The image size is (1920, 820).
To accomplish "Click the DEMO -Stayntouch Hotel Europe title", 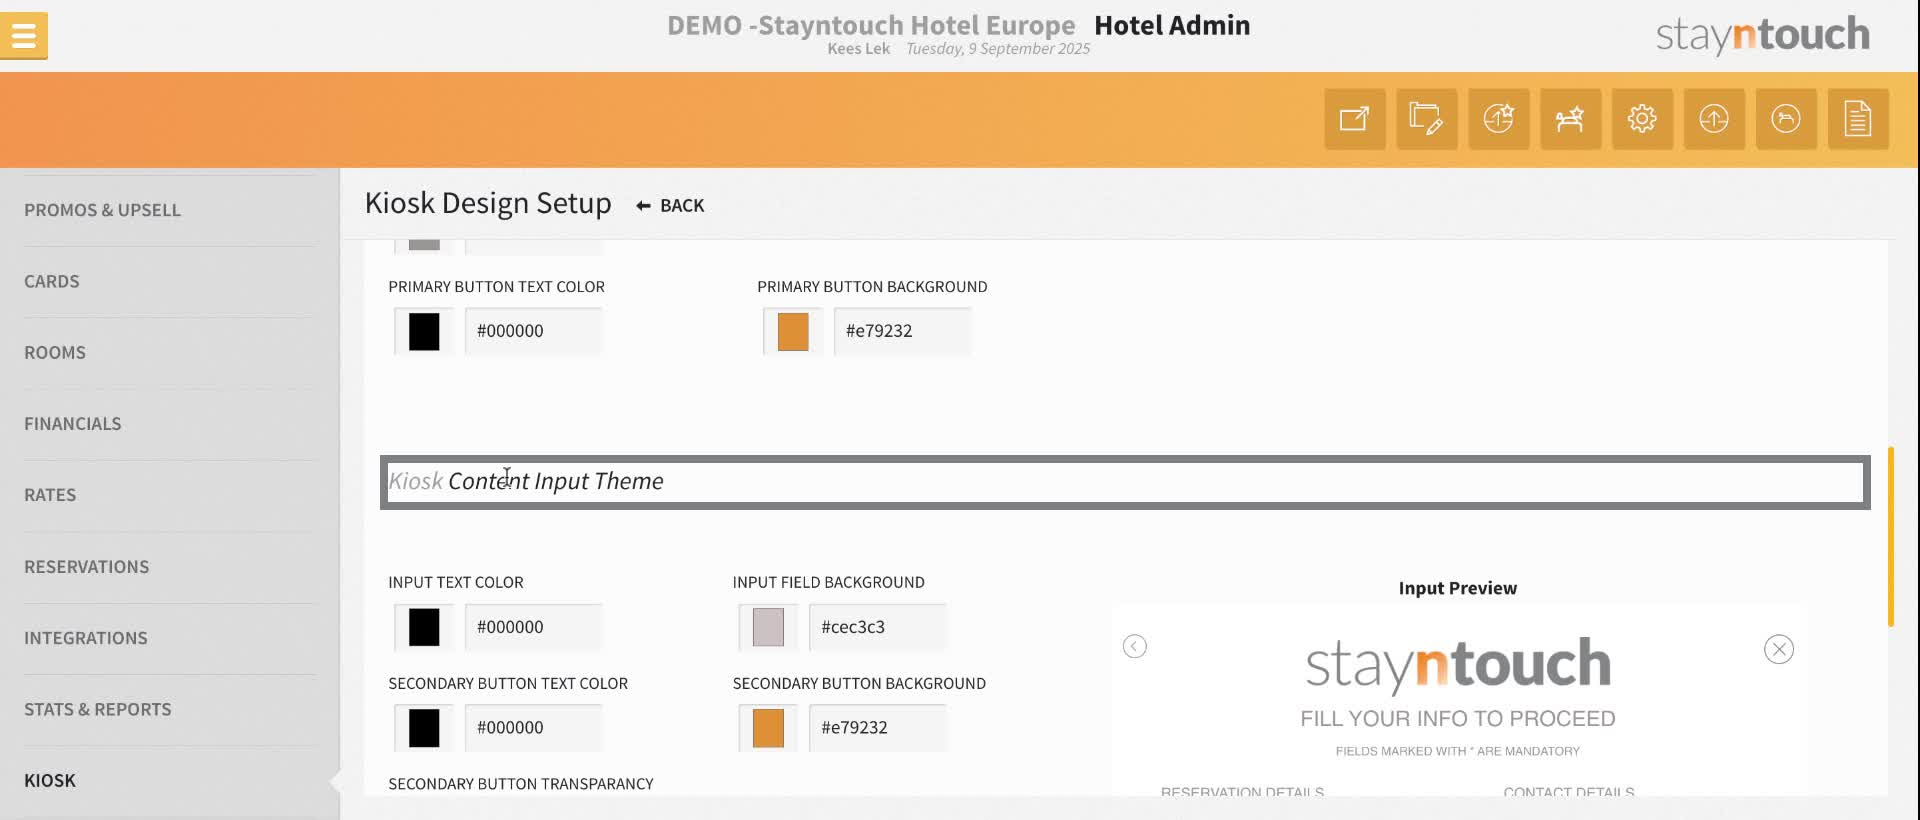I will (x=871, y=25).
